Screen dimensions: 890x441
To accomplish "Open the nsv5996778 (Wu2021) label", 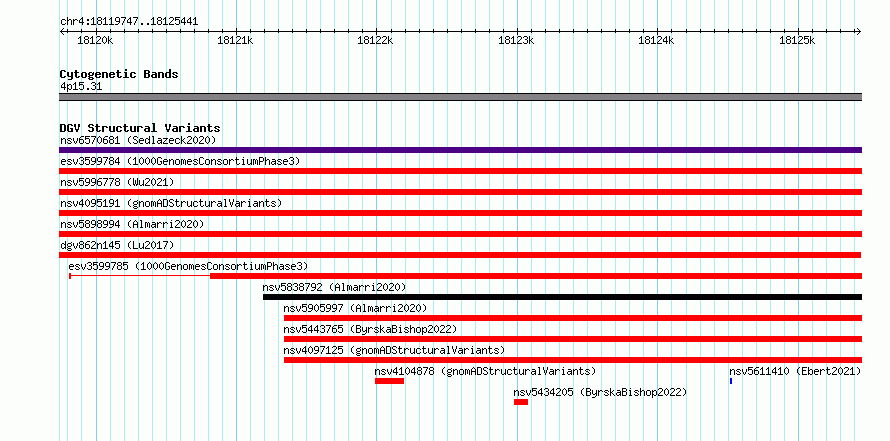I will pyautogui.click(x=117, y=182).
